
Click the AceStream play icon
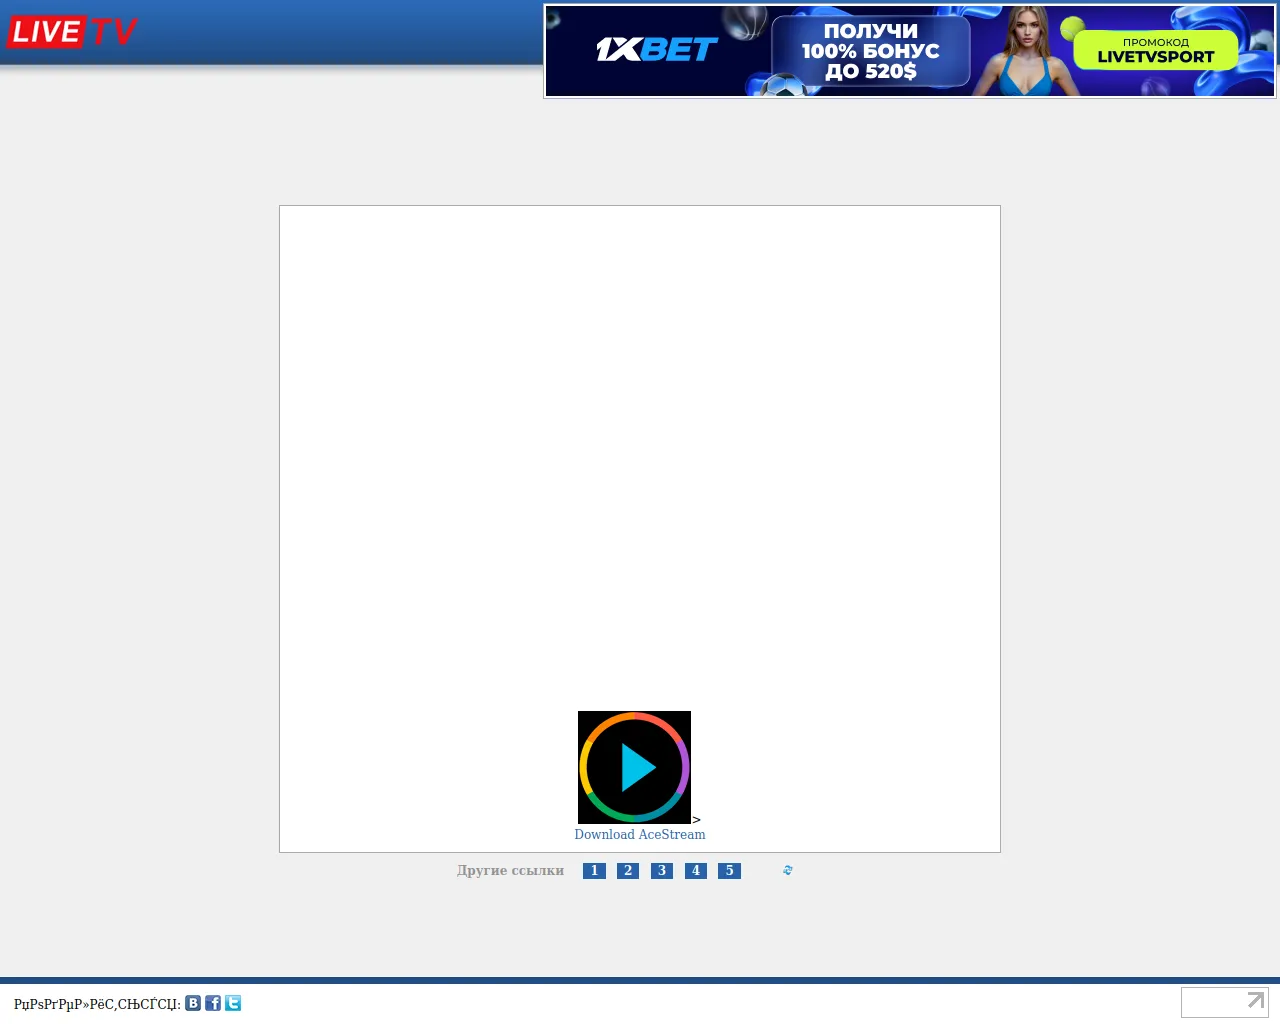pos(634,767)
